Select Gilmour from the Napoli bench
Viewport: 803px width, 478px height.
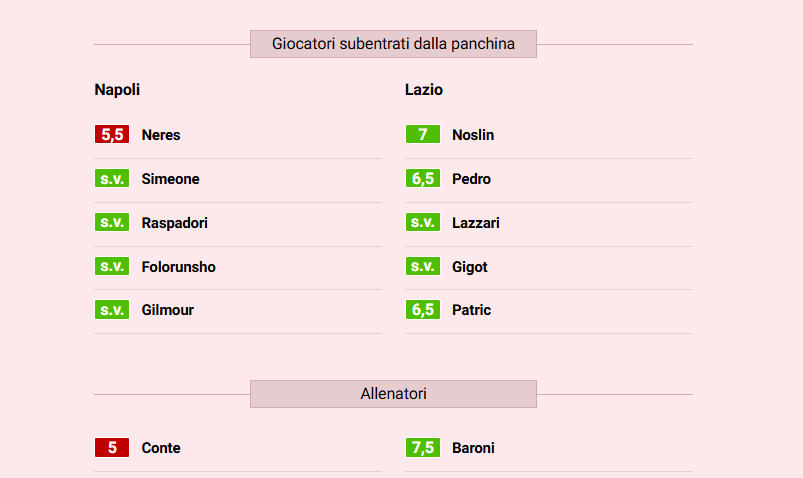point(168,310)
